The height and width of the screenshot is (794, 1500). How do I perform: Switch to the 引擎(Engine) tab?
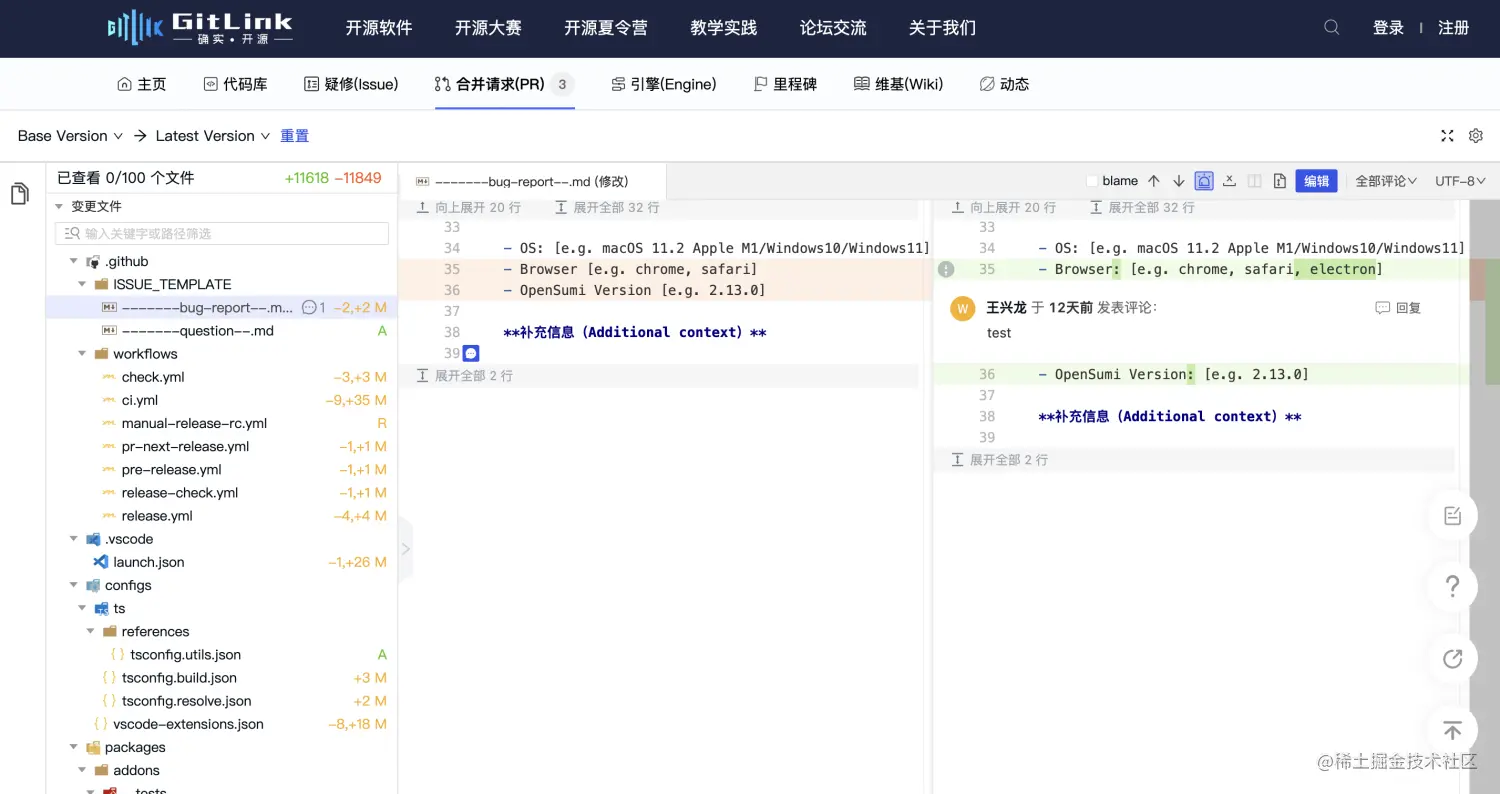(x=664, y=84)
